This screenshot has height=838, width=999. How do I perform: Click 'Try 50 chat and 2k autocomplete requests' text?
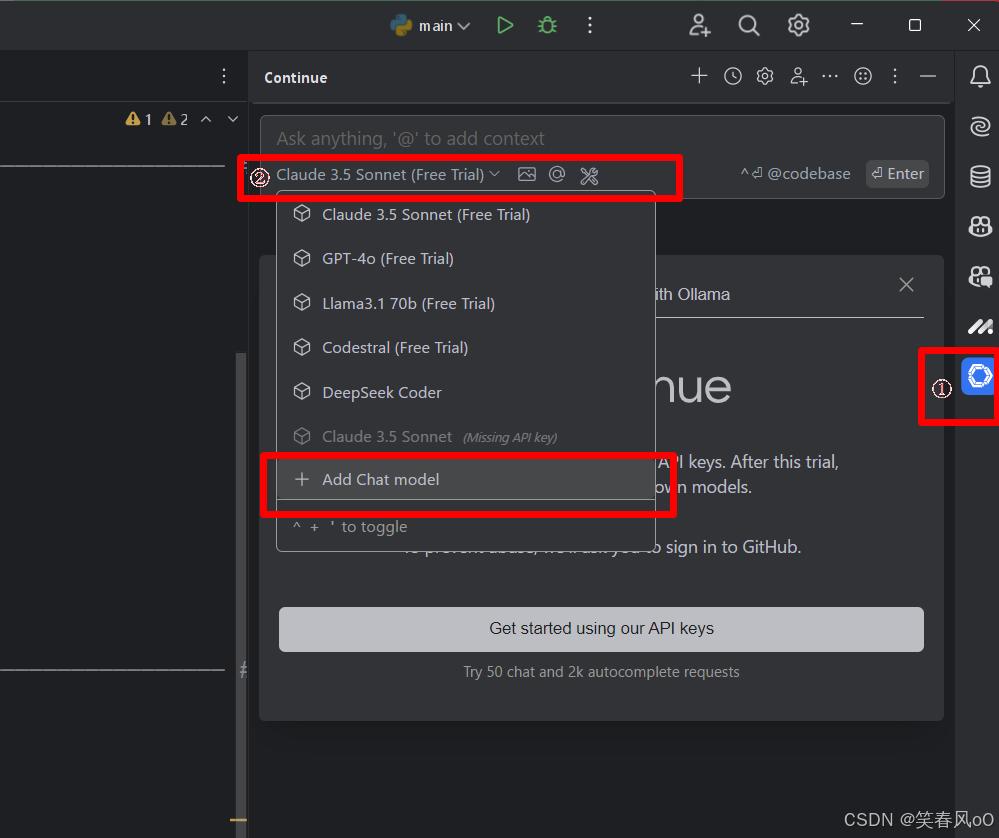pyautogui.click(x=601, y=672)
